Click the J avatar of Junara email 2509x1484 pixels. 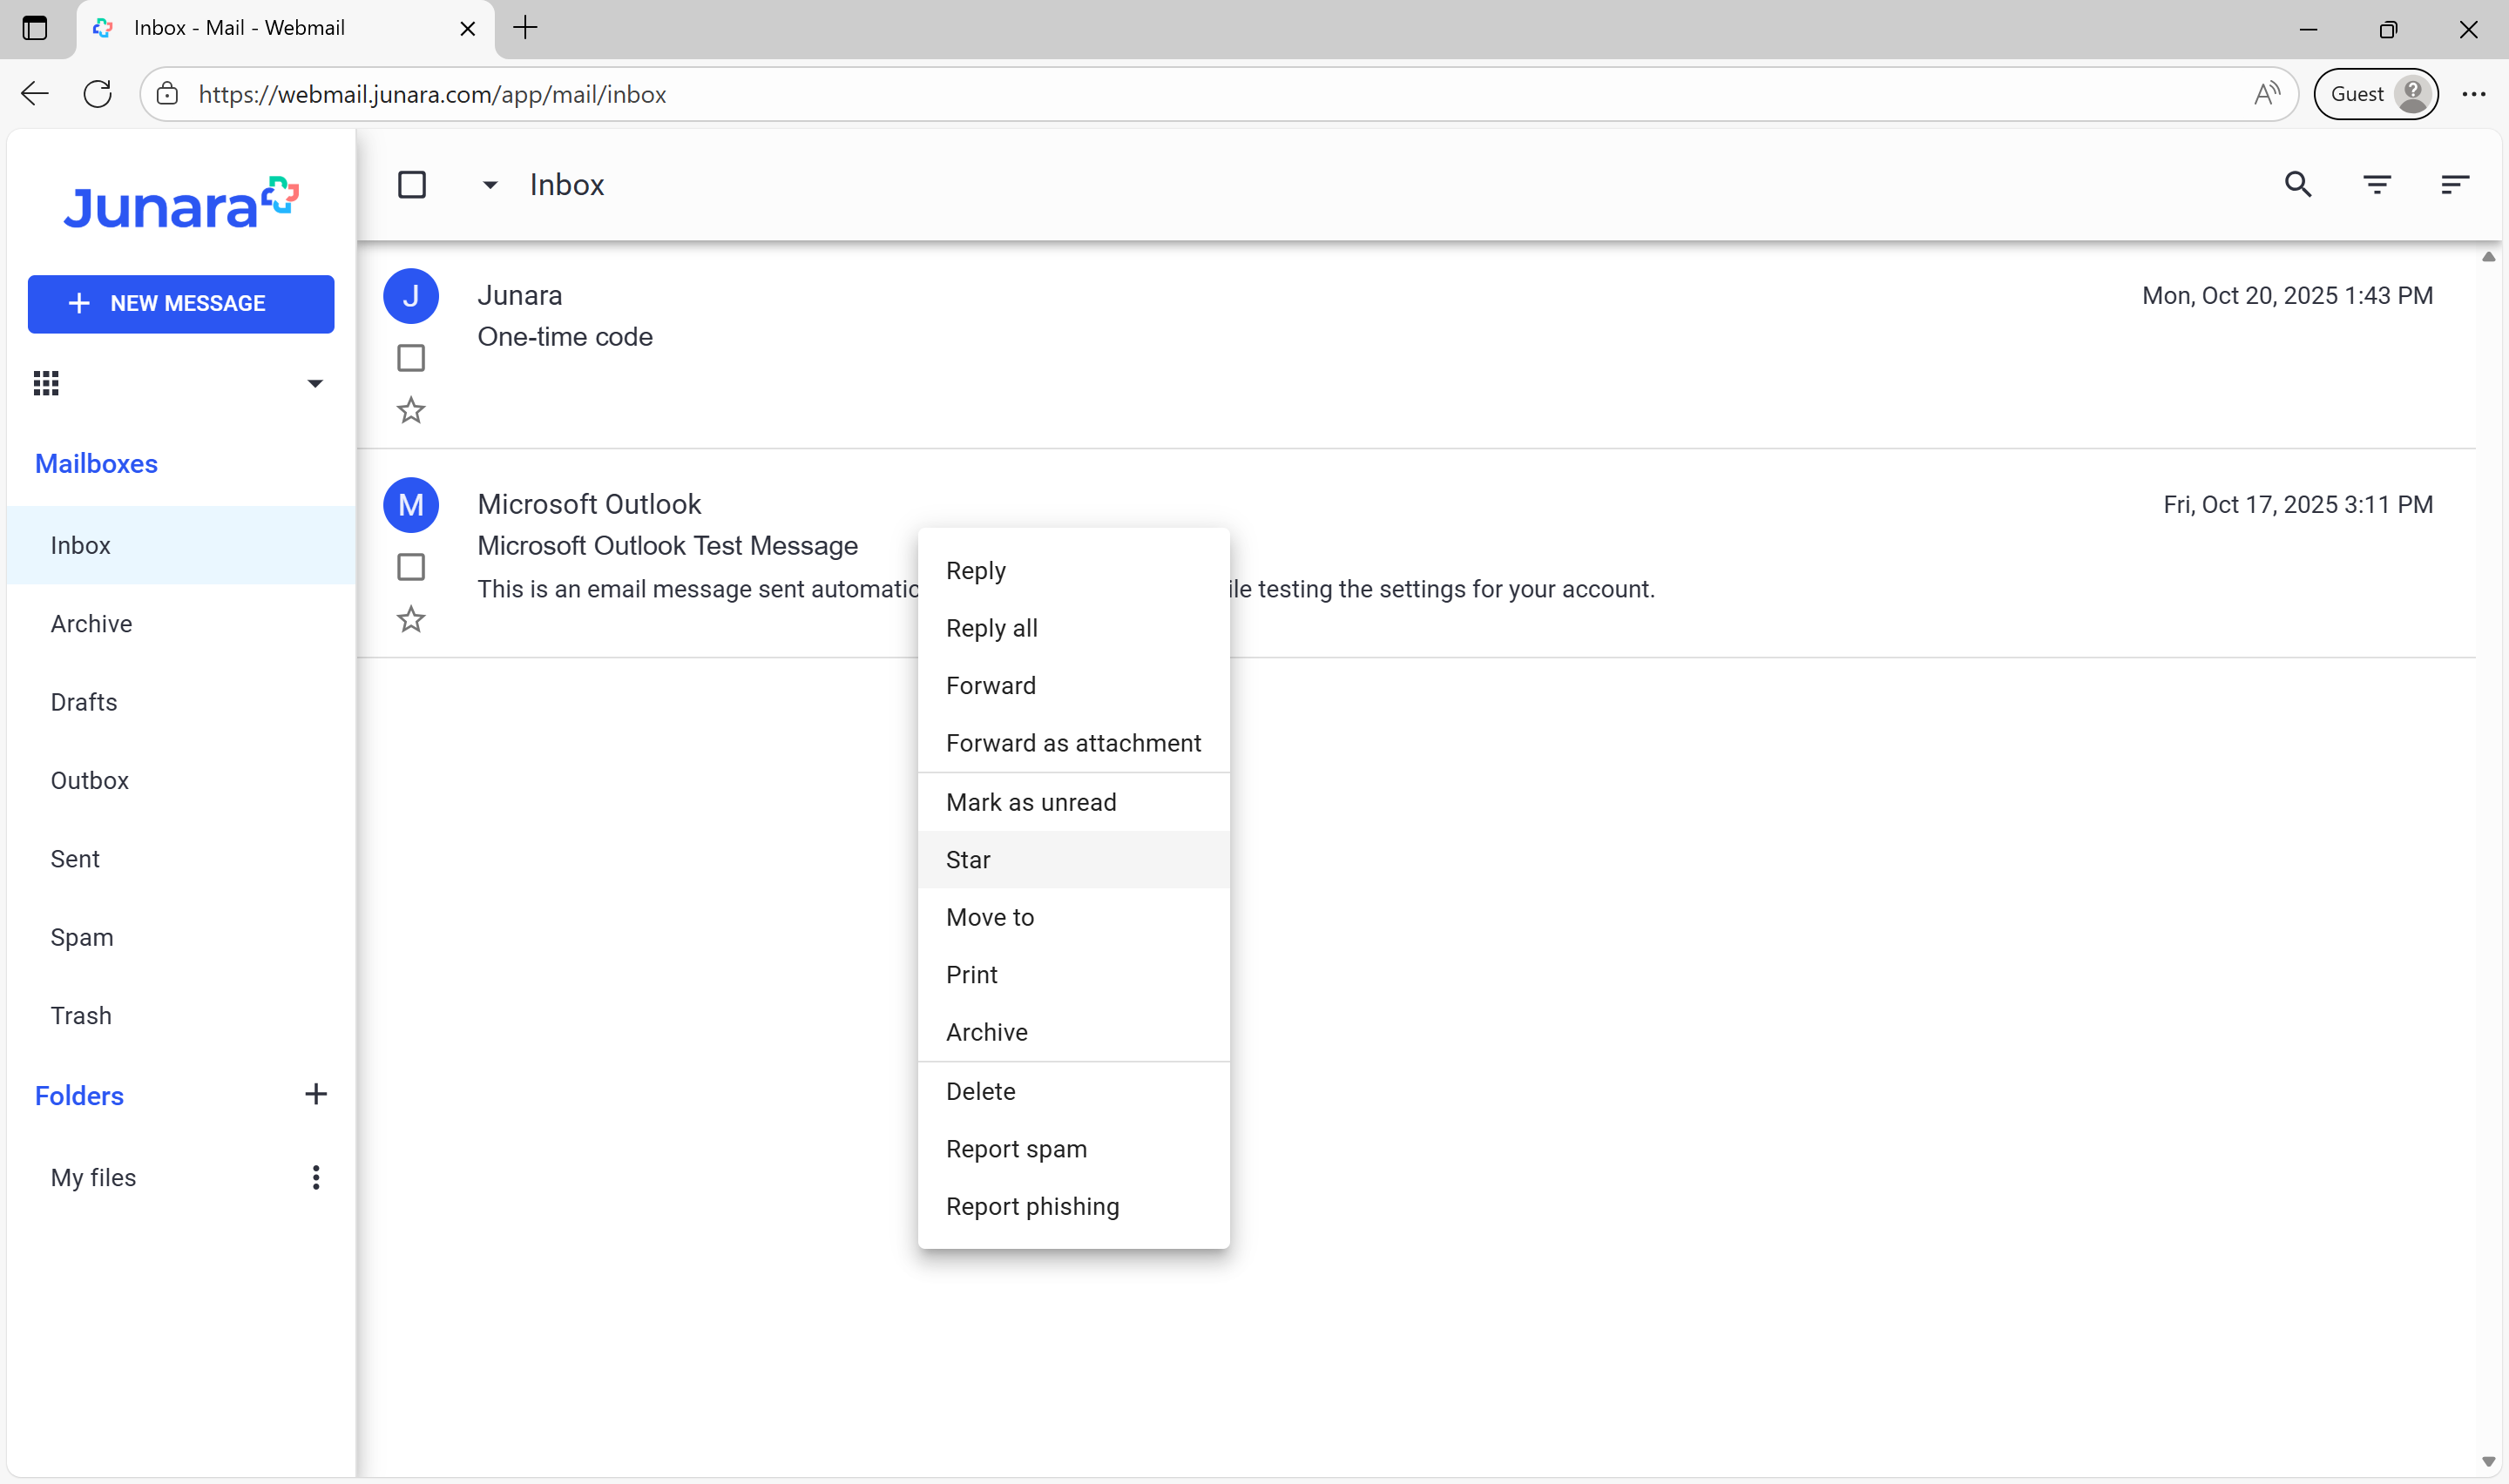[x=411, y=296]
